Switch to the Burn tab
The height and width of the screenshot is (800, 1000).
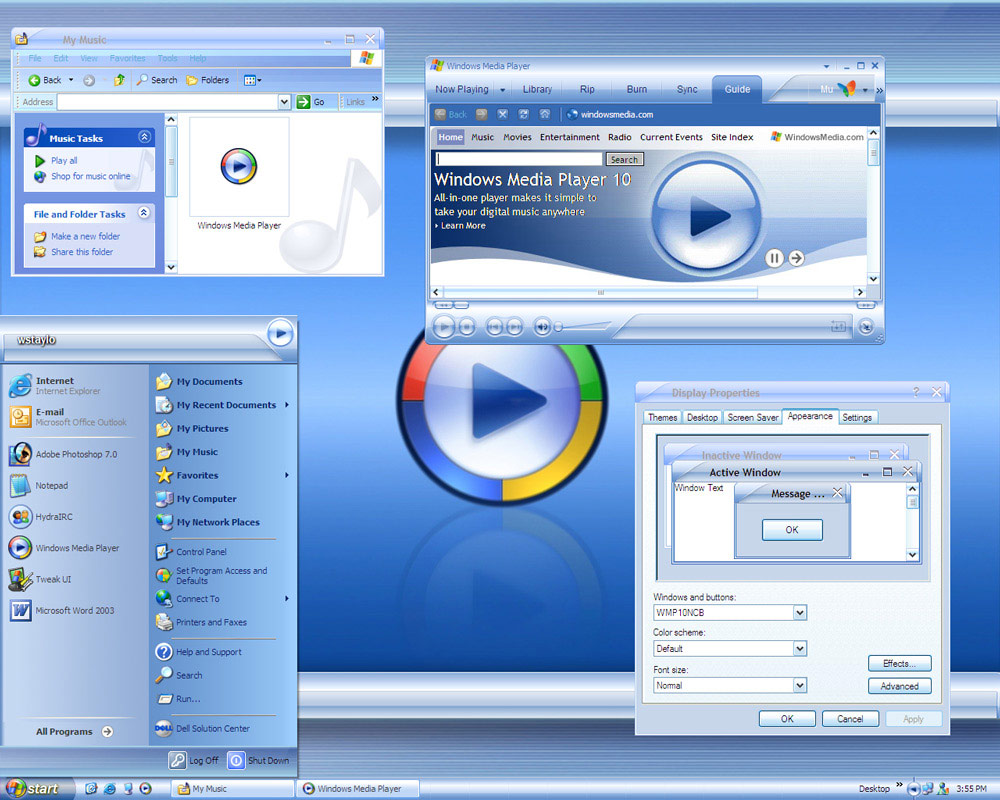[x=636, y=89]
